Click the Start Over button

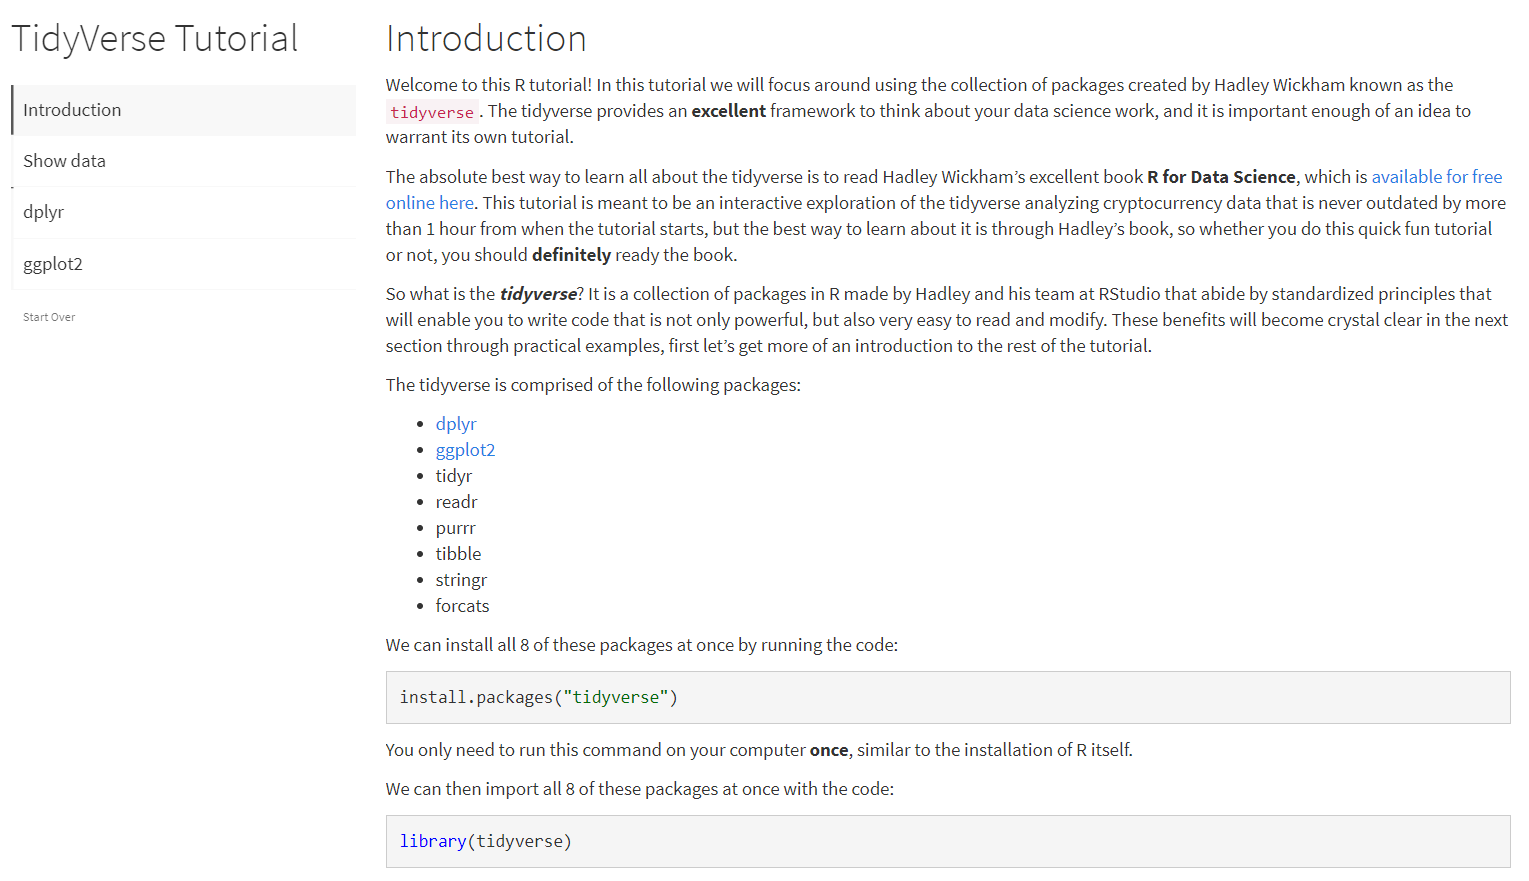(49, 317)
